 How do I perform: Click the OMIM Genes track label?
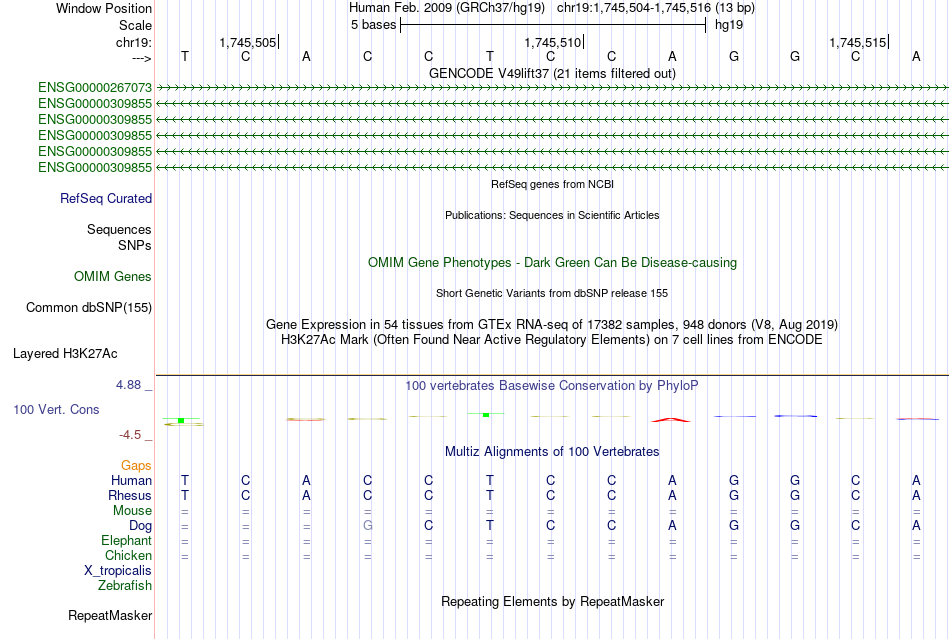coord(113,277)
